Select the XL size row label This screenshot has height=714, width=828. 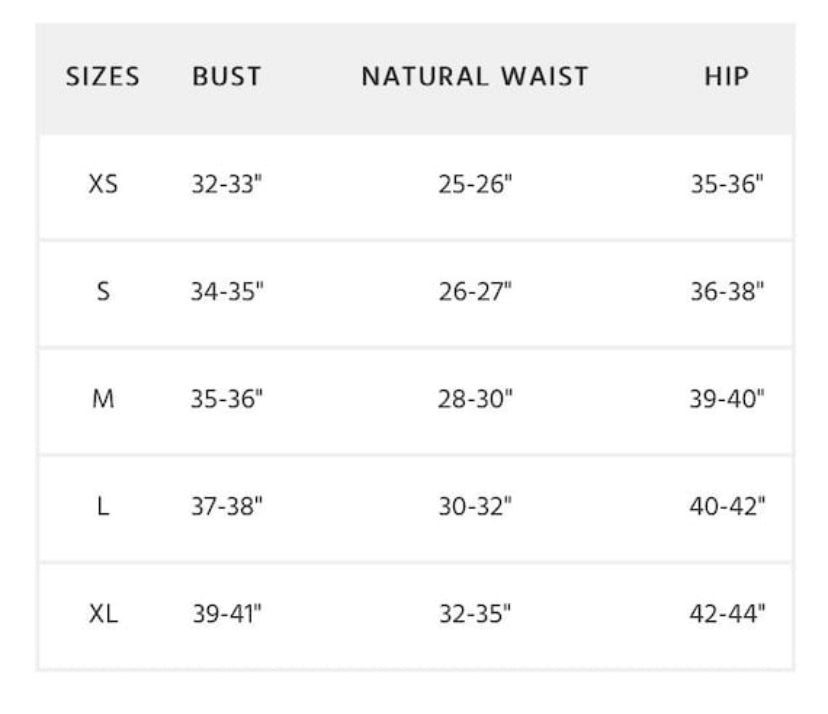pos(103,614)
